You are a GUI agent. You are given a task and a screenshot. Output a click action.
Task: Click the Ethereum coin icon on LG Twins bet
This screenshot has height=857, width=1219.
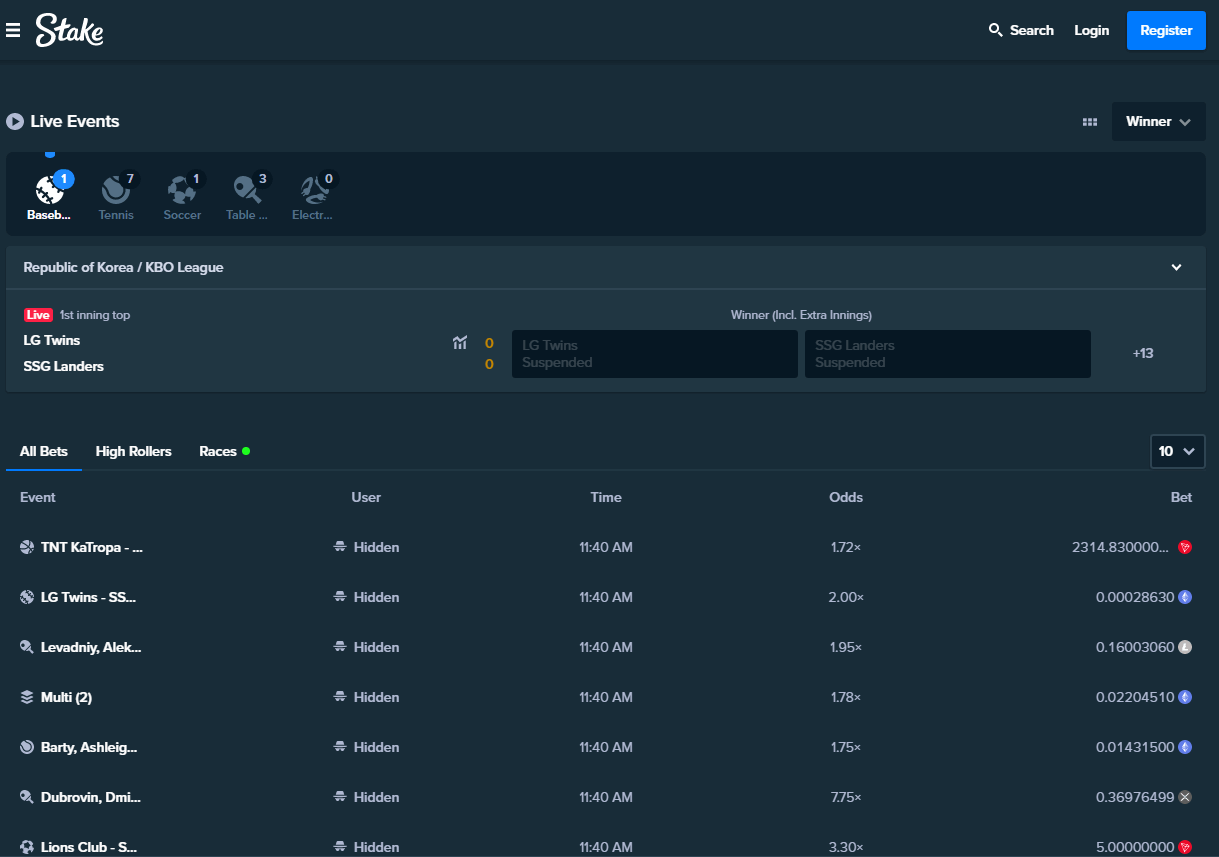(x=1185, y=597)
